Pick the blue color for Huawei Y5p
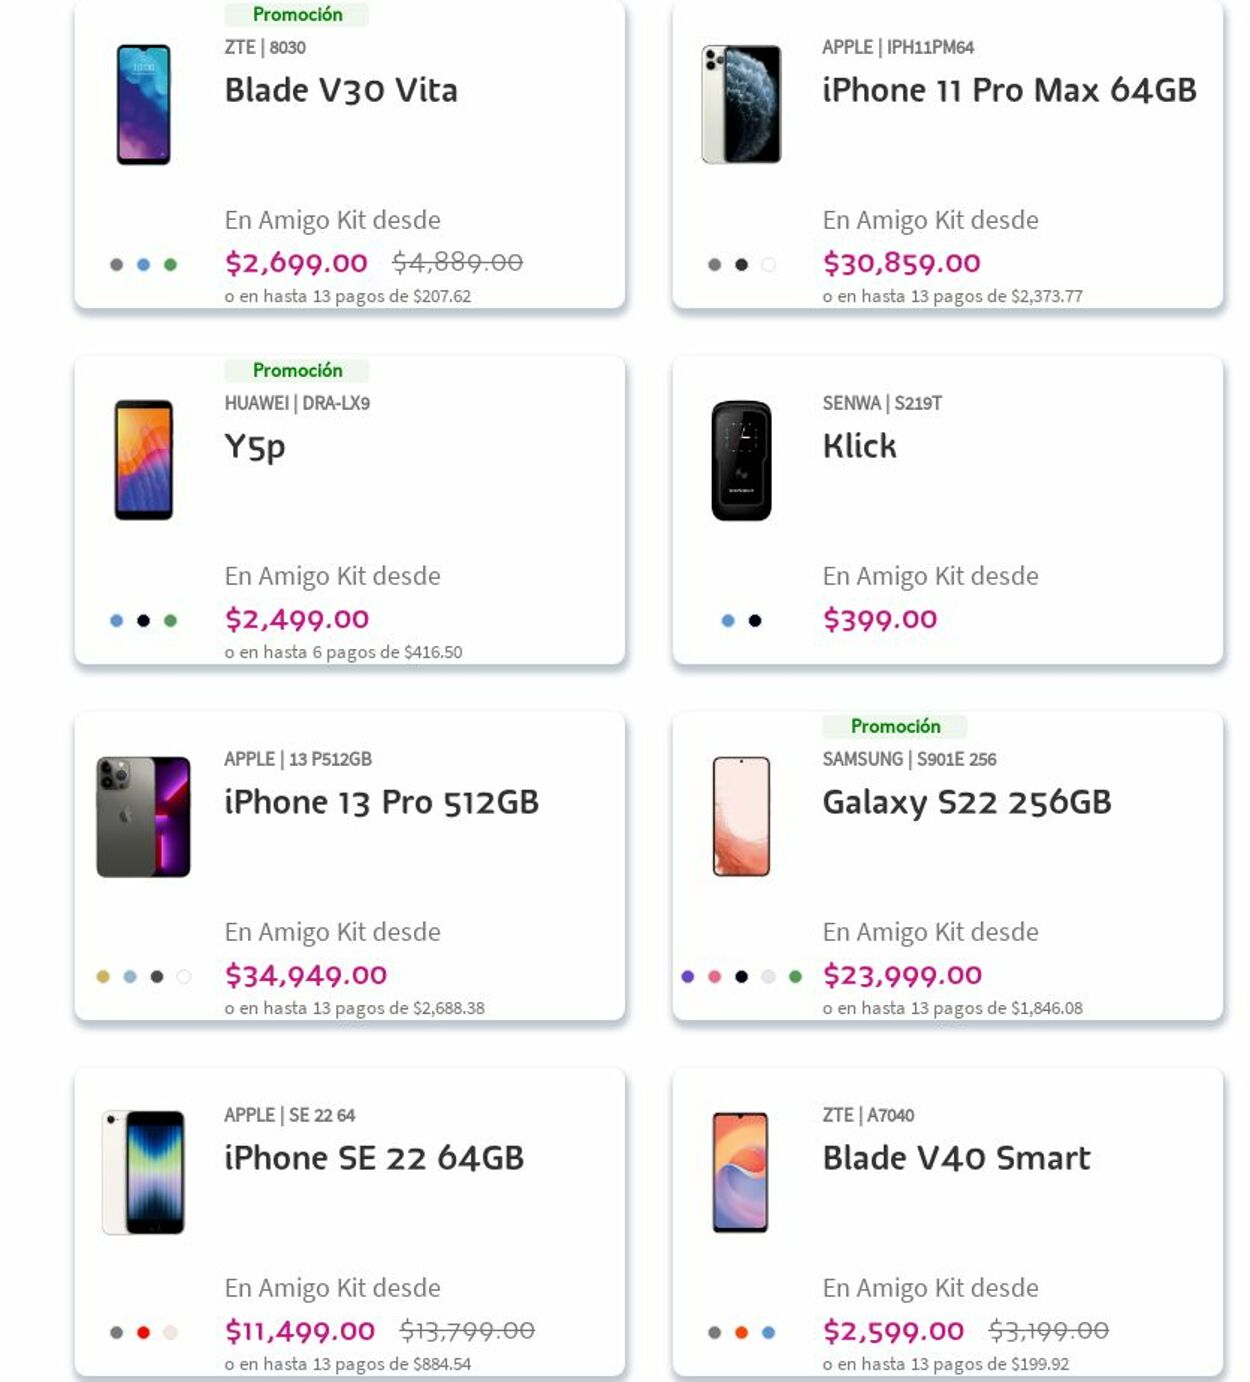Screen dimensions: 1250x1382 pos(116,621)
